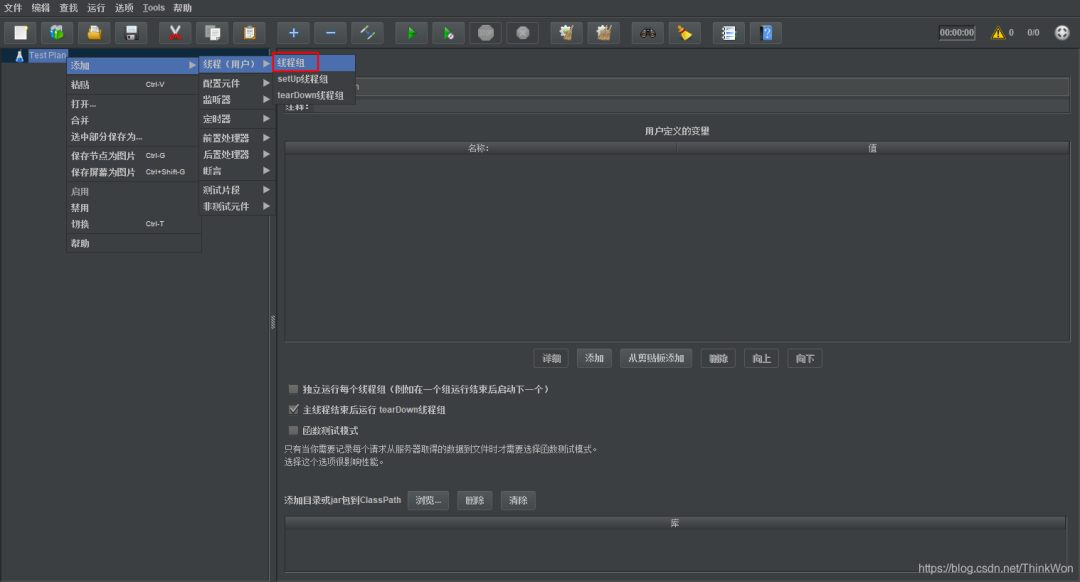Click the 向下 button
Image resolution: width=1080 pixels, height=582 pixels.
coord(804,358)
